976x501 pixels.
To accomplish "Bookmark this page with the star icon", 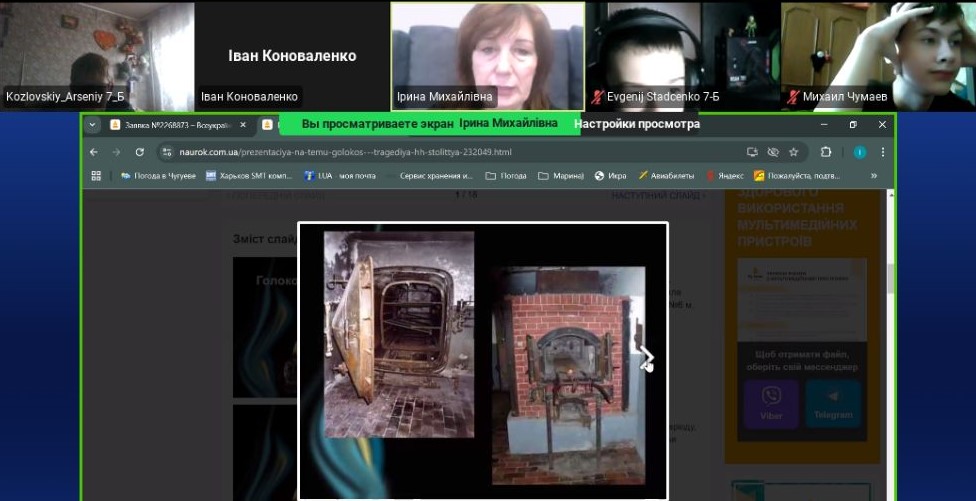I will [794, 152].
